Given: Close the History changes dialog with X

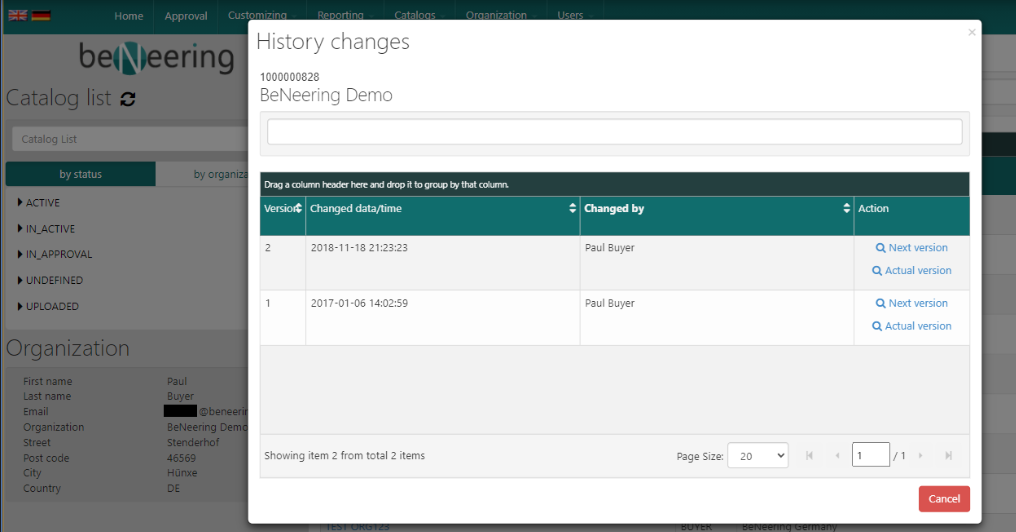Looking at the screenshot, I should [970, 33].
